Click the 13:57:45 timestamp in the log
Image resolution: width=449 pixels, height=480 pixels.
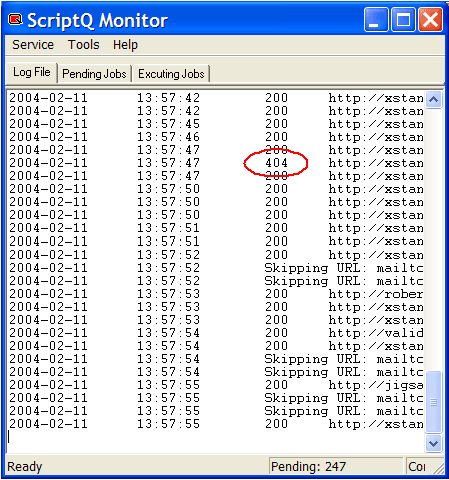pos(168,124)
